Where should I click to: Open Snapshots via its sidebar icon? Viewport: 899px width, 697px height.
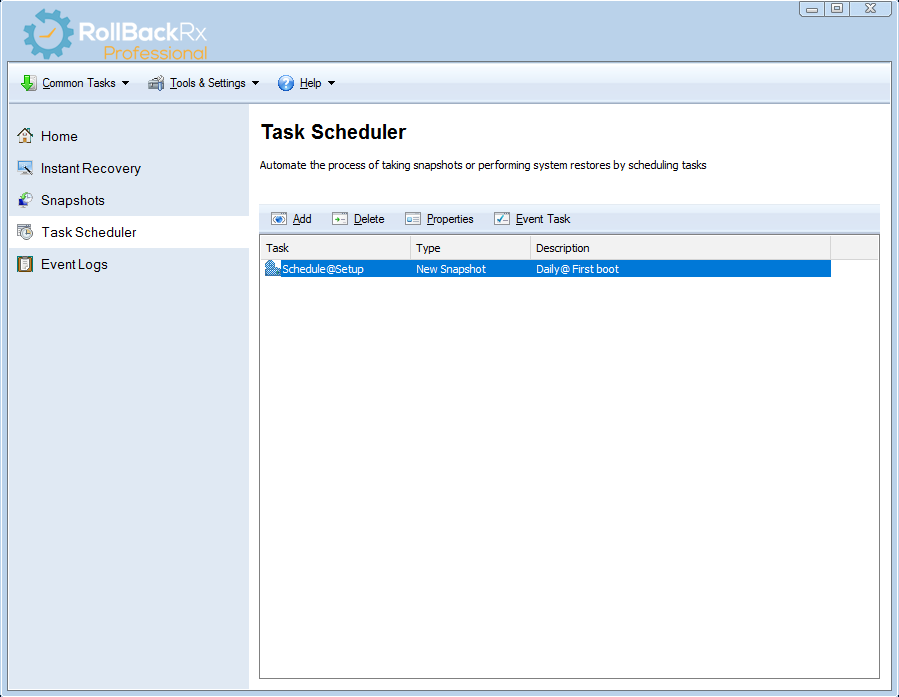(25, 200)
